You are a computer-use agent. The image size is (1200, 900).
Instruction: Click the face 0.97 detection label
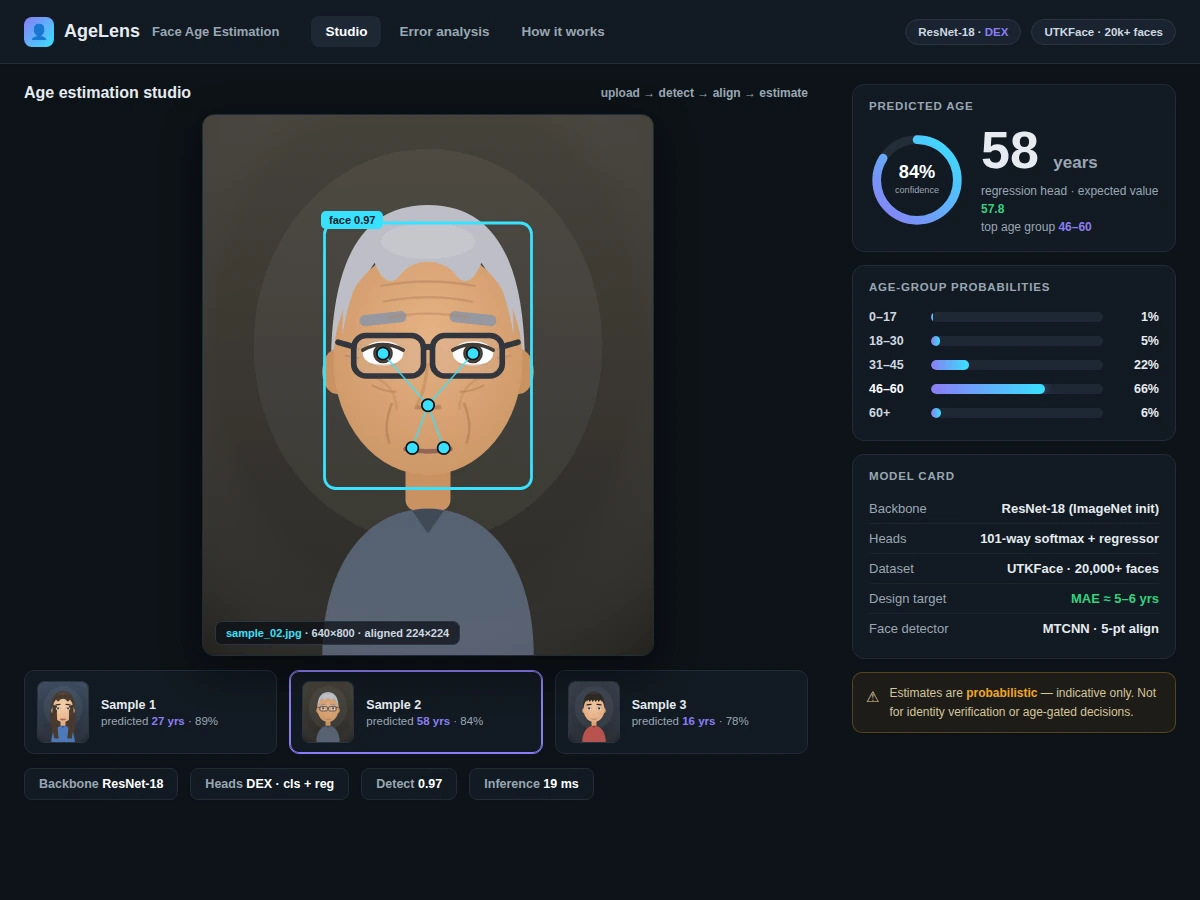[x=352, y=220]
